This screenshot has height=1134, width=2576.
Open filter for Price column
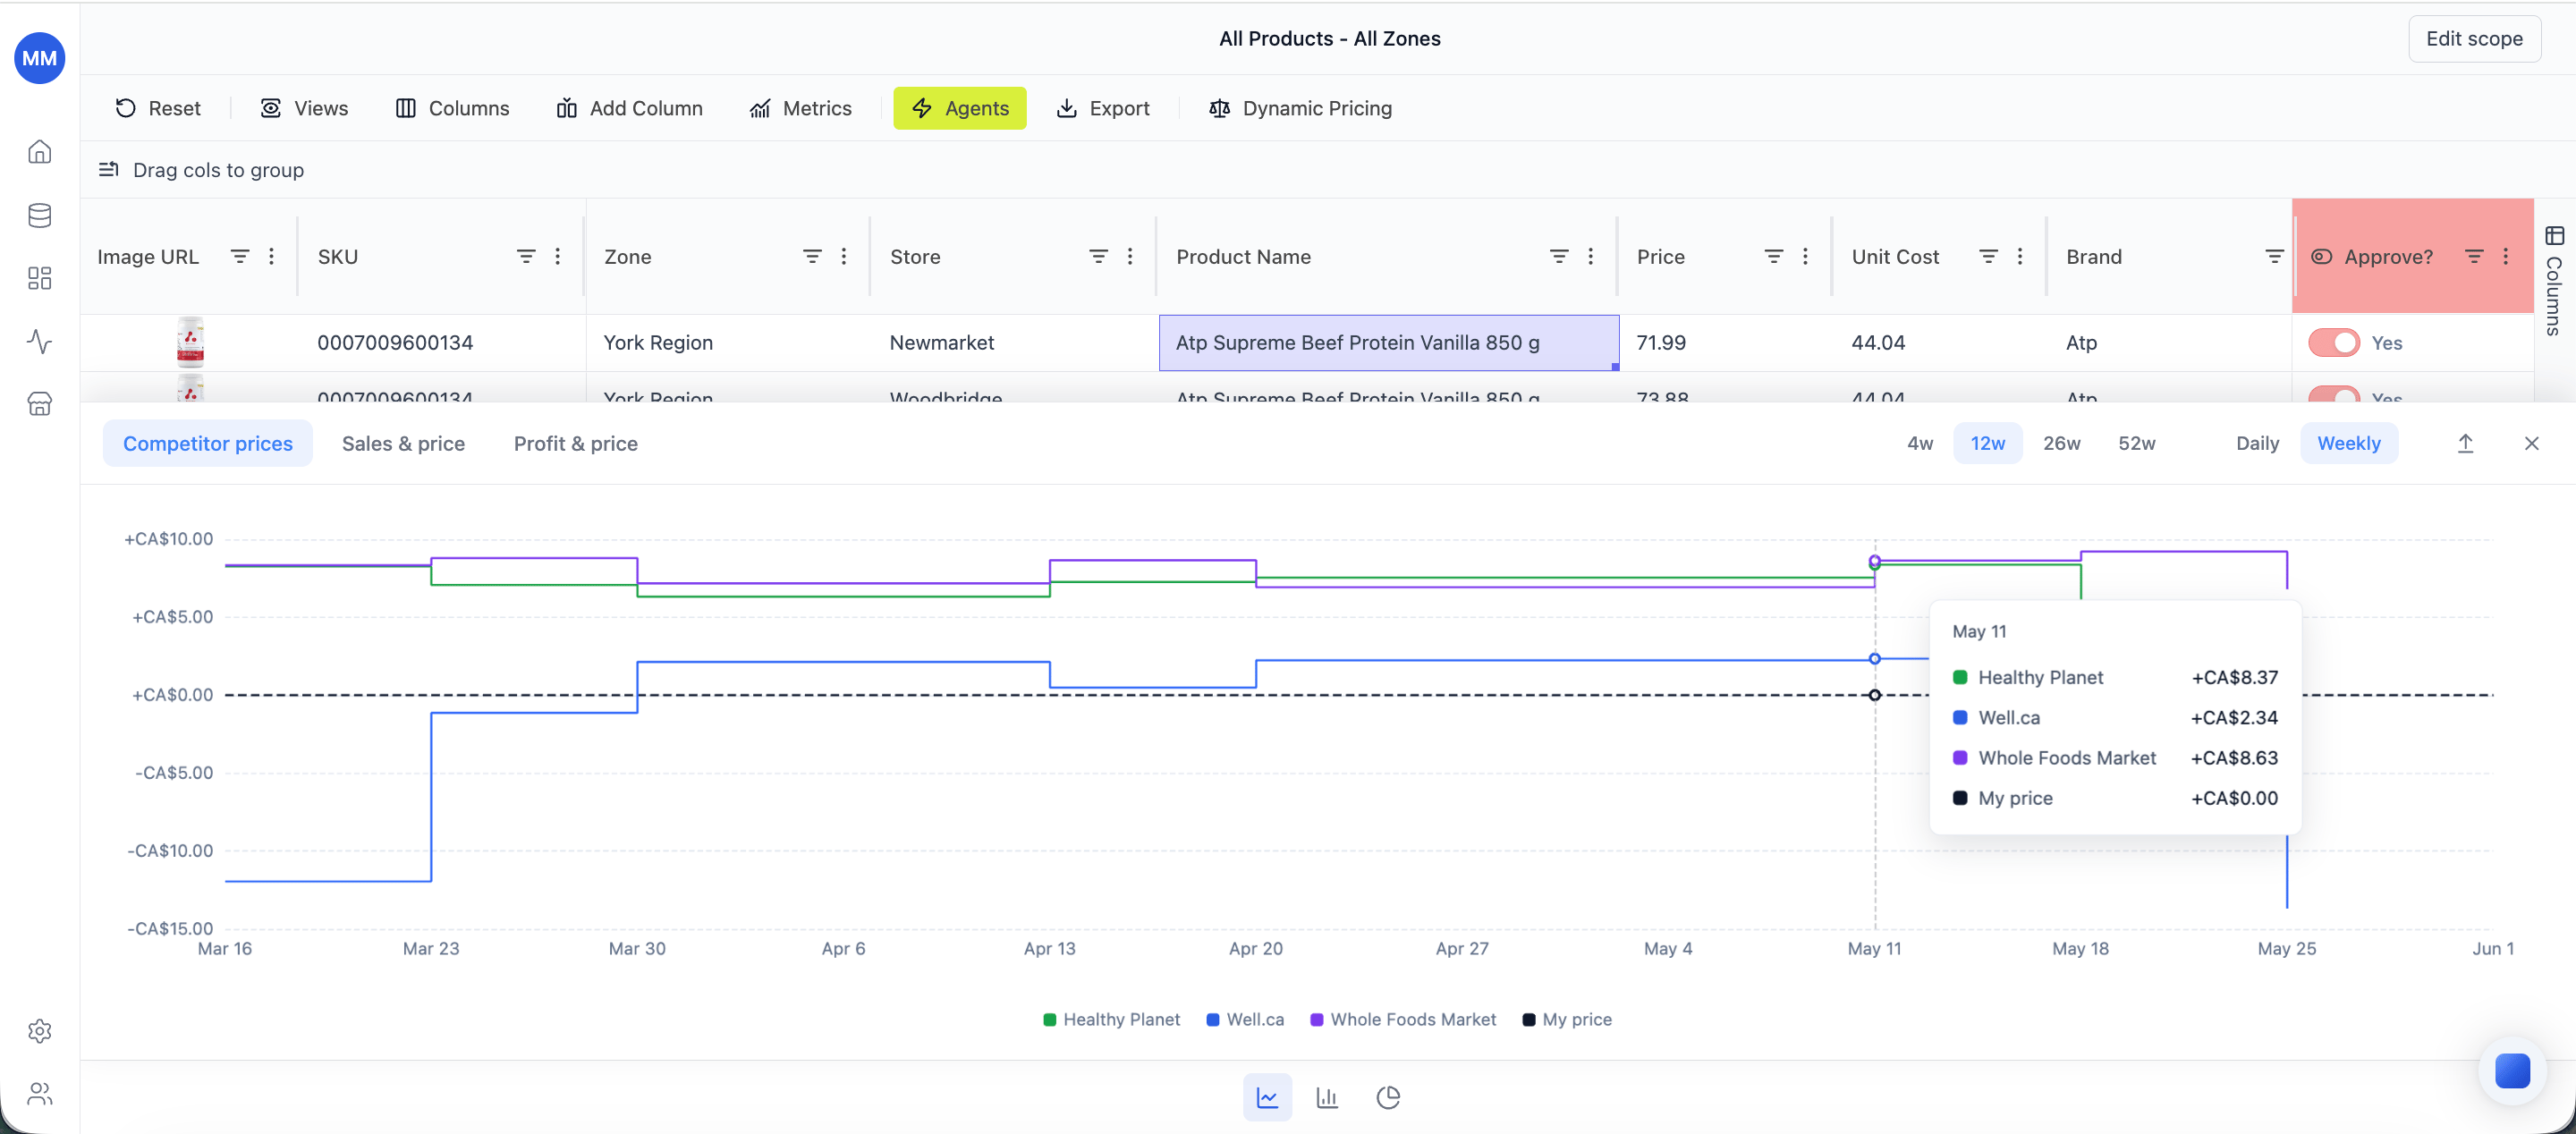pos(1773,257)
